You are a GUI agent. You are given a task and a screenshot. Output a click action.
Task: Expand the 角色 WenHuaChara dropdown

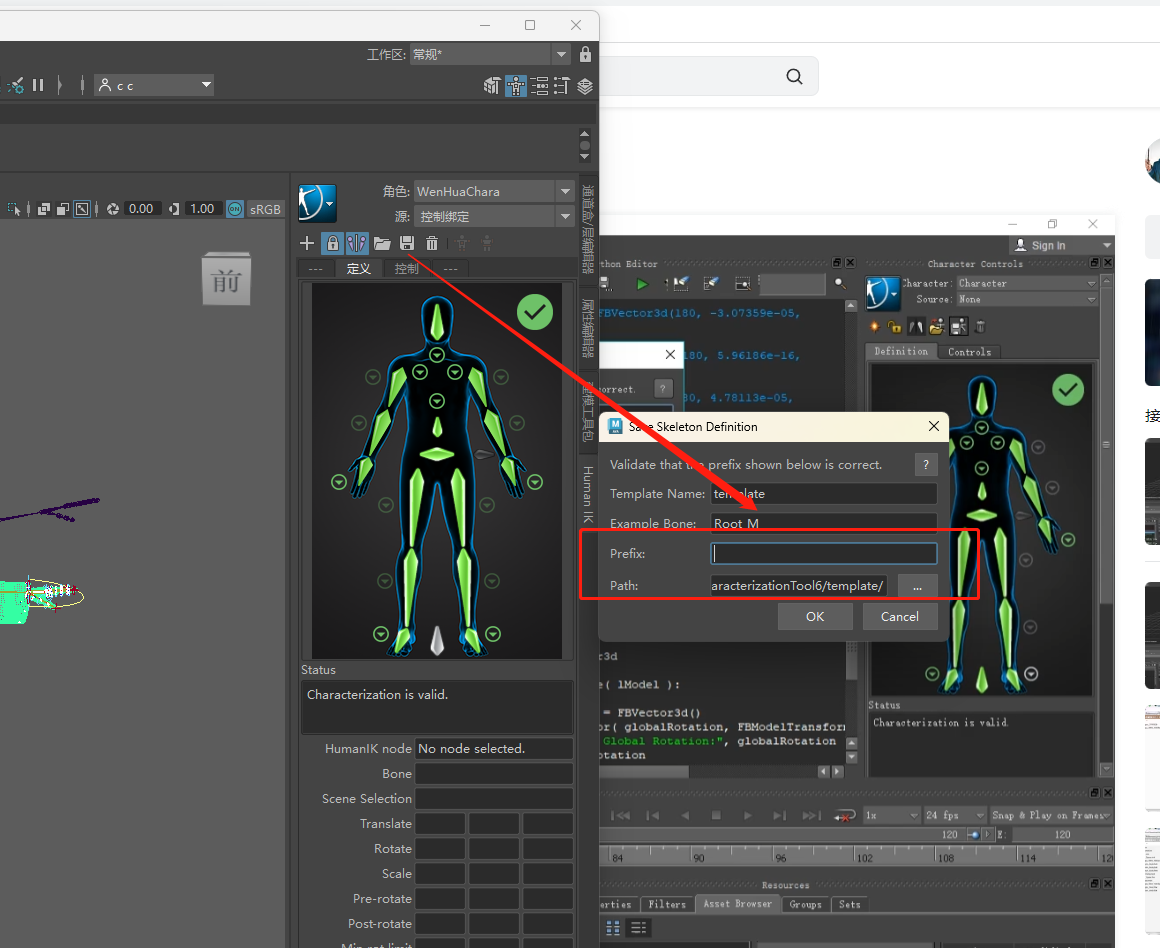tap(493, 192)
